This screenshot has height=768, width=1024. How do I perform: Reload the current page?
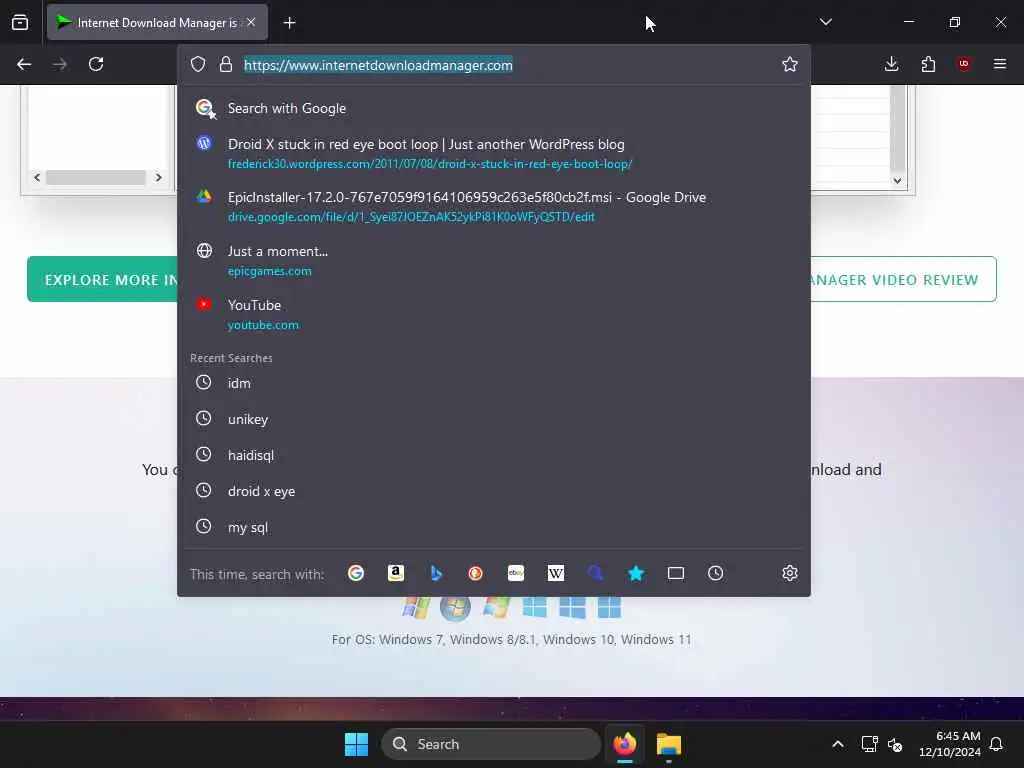coord(96,64)
